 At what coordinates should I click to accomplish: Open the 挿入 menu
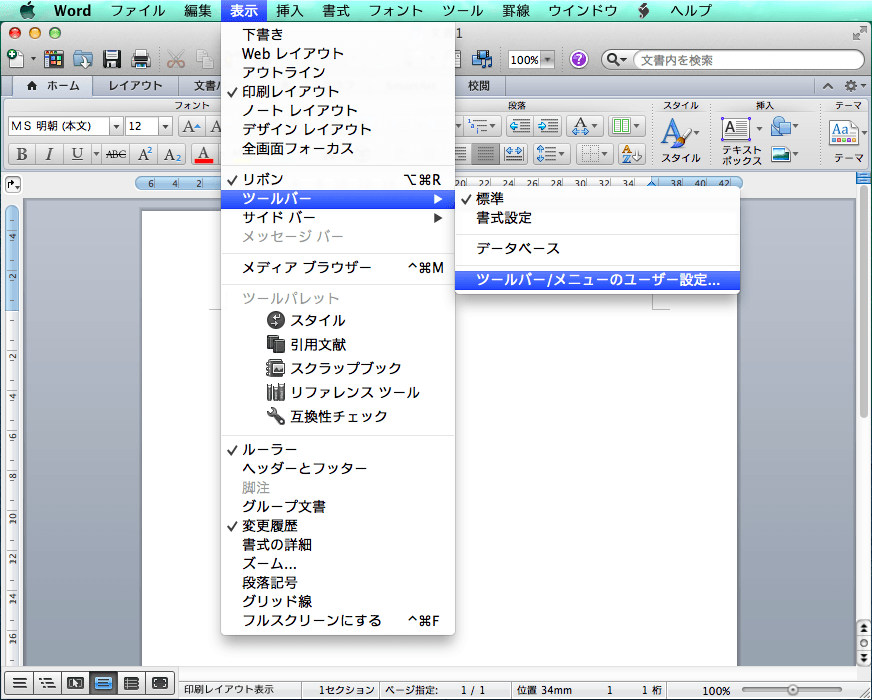(290, 11)
